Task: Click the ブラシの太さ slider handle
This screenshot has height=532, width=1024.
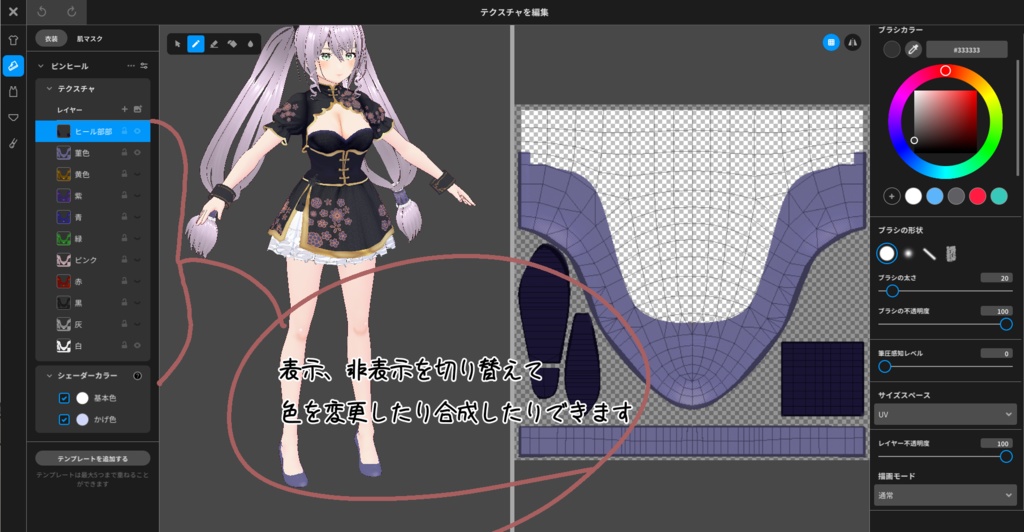Action: point(892,291)
